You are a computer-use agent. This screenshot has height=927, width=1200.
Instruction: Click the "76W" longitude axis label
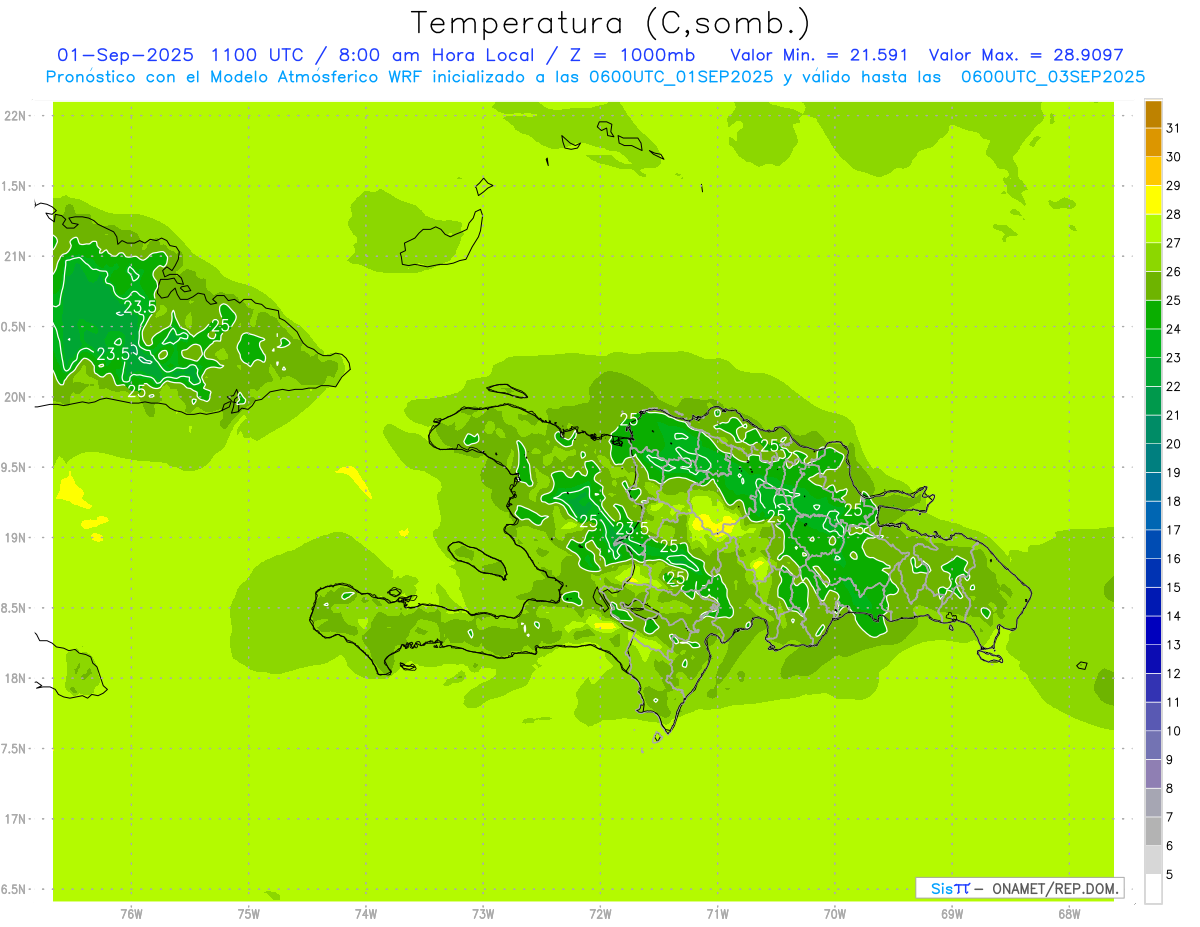pyautogui.click(x=131, y=914)
